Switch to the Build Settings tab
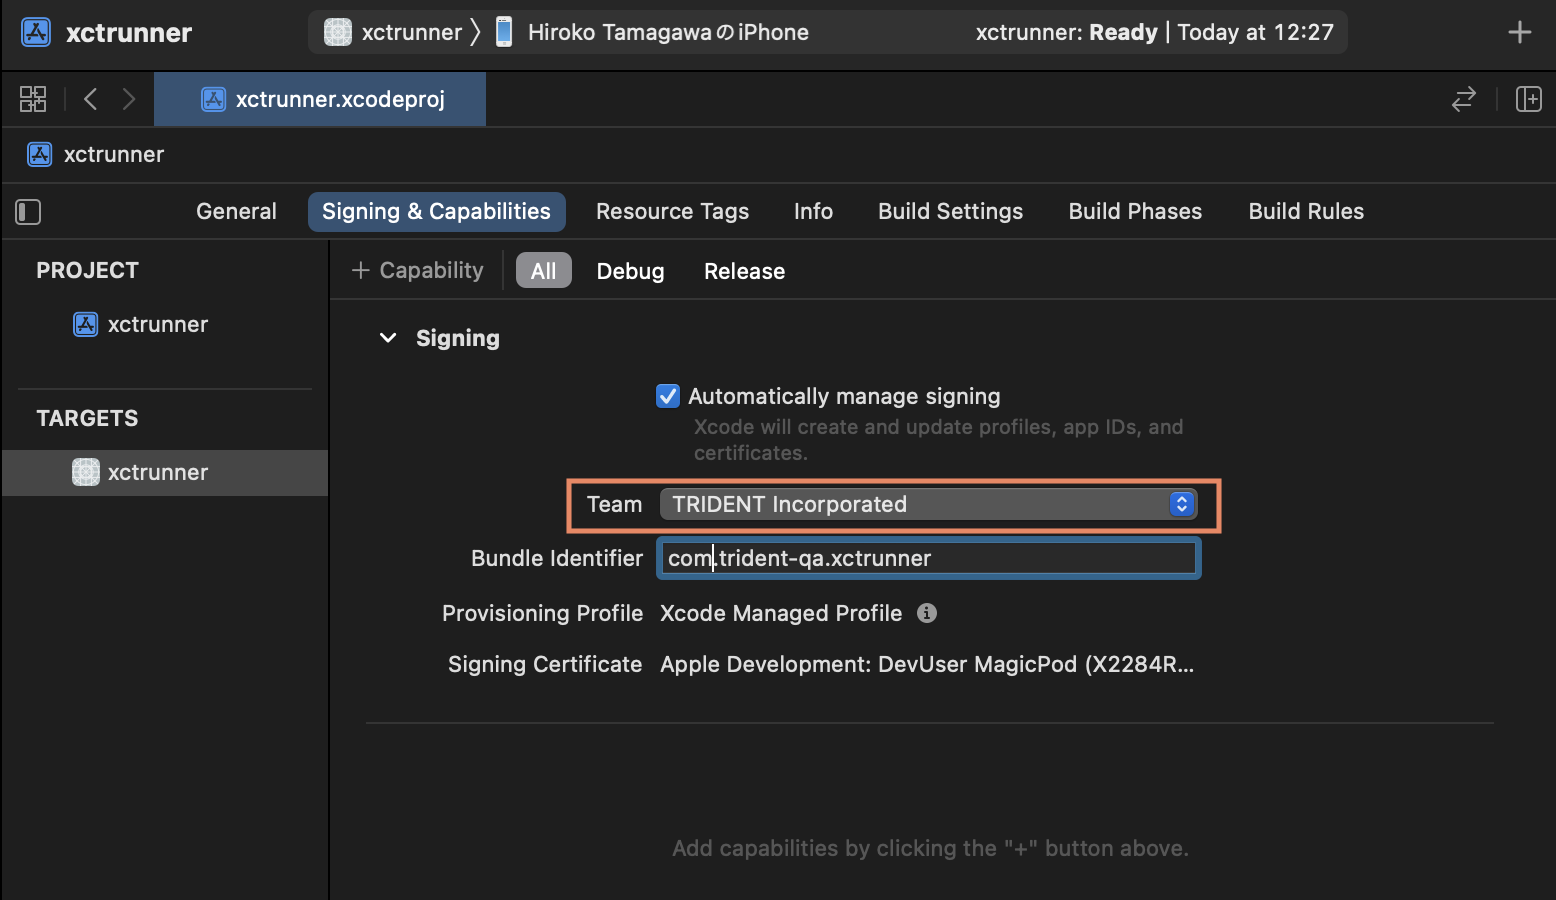 coord(950,211)
